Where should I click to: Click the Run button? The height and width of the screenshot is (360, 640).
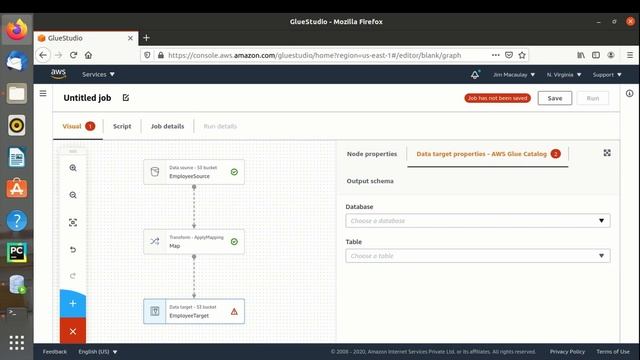593,98
